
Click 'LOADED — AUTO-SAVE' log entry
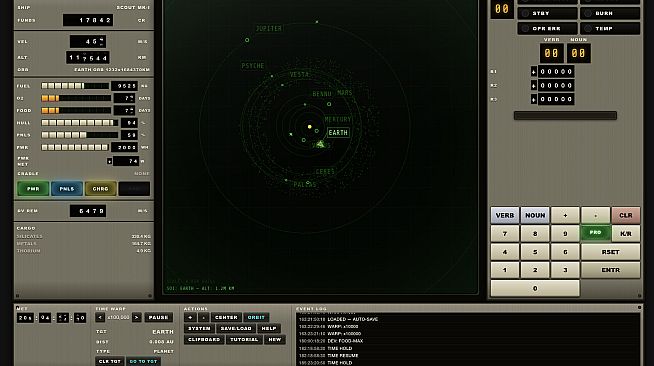tap(352, 319)
